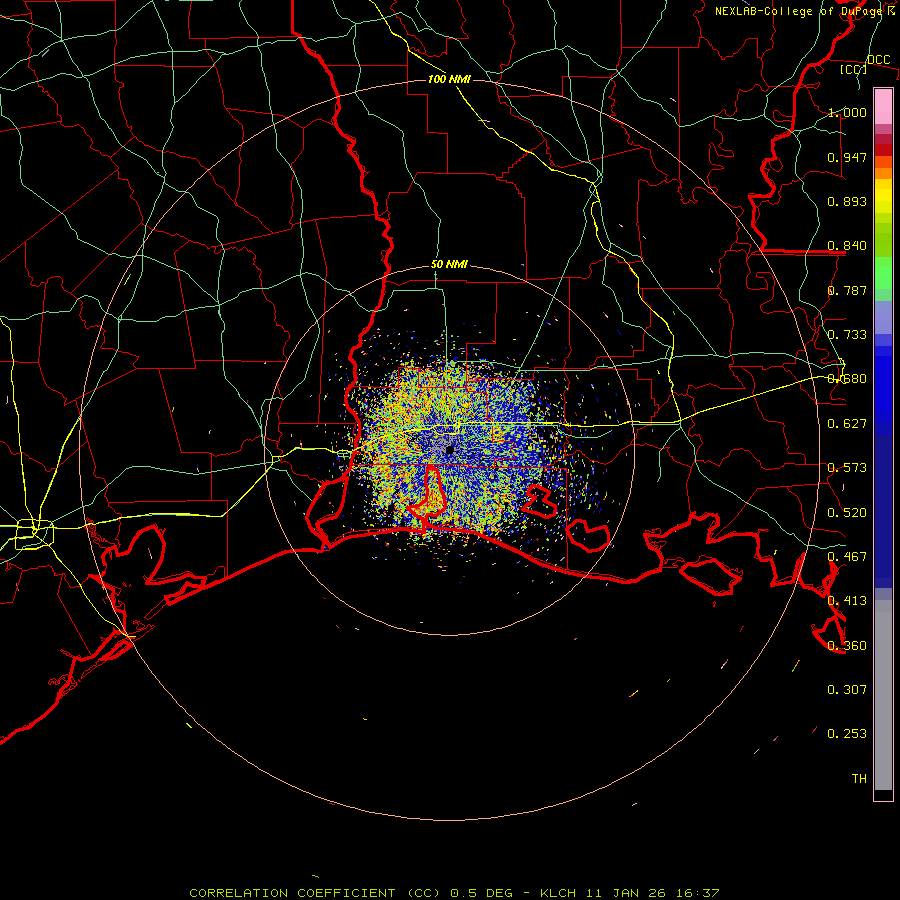Click the 50 NMI range ring label

(449, 265)
